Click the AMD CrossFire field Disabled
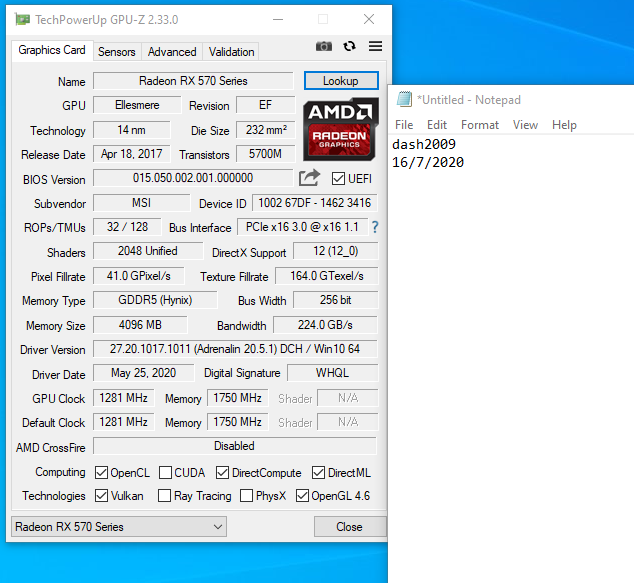 pos(235,446)
